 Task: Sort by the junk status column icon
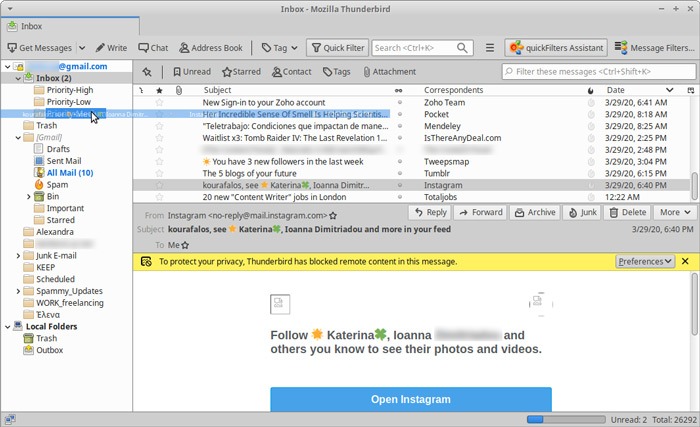point(591,90)
